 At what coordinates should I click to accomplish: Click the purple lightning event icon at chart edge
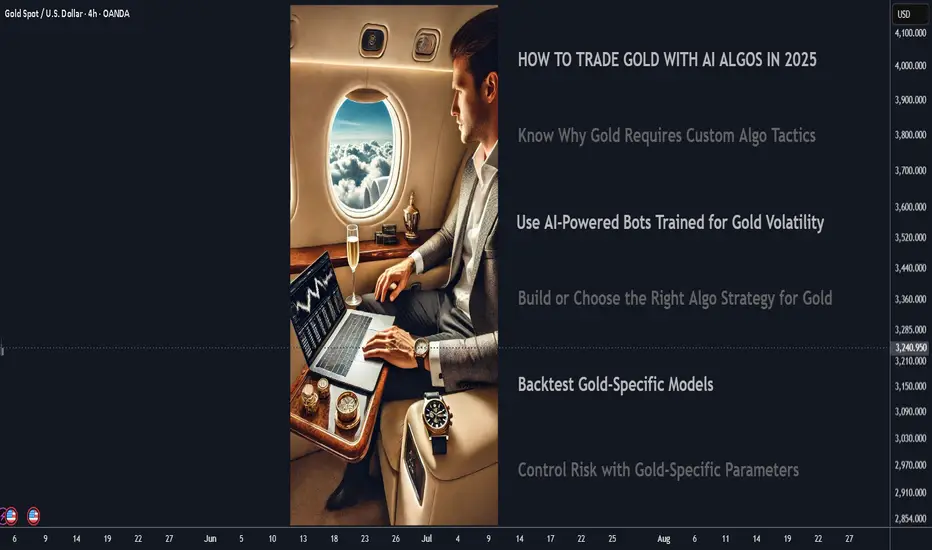pyautogui.click(x=2, y=516)
